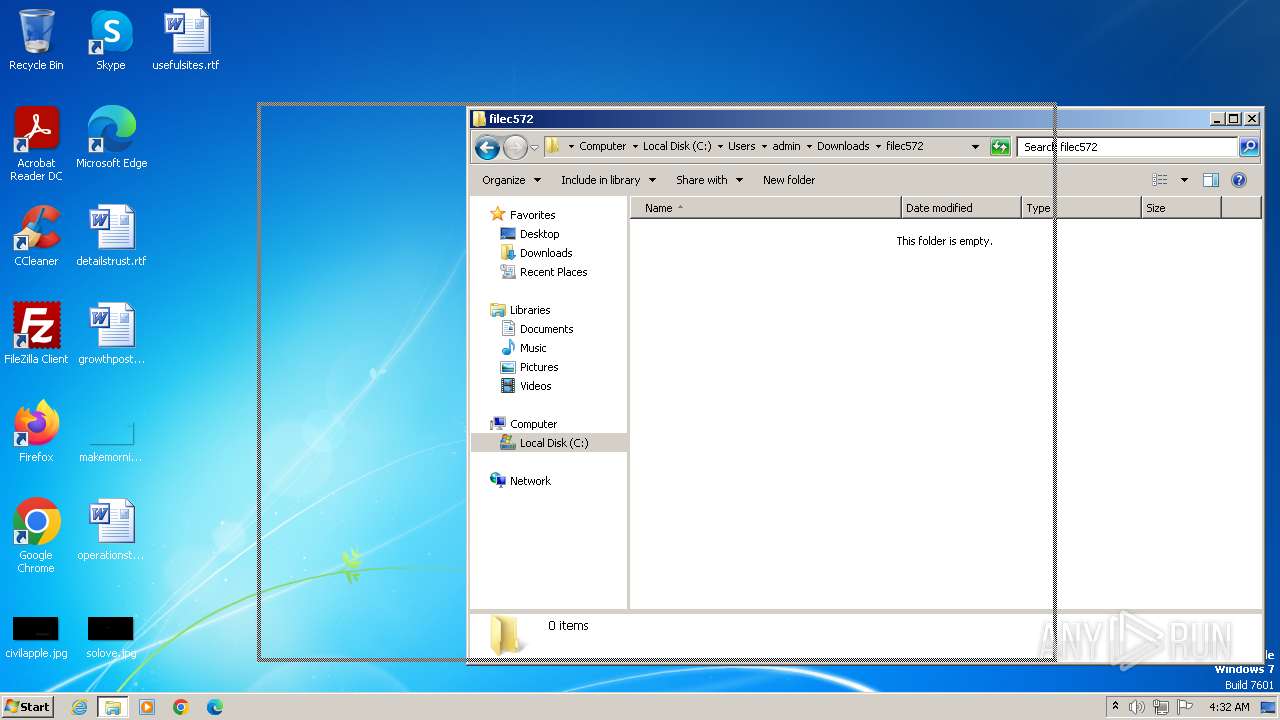This screenshot has height=720, width=1280.
Task: Click Downloads in the address breadcrumb
Action: pos(843,146)
